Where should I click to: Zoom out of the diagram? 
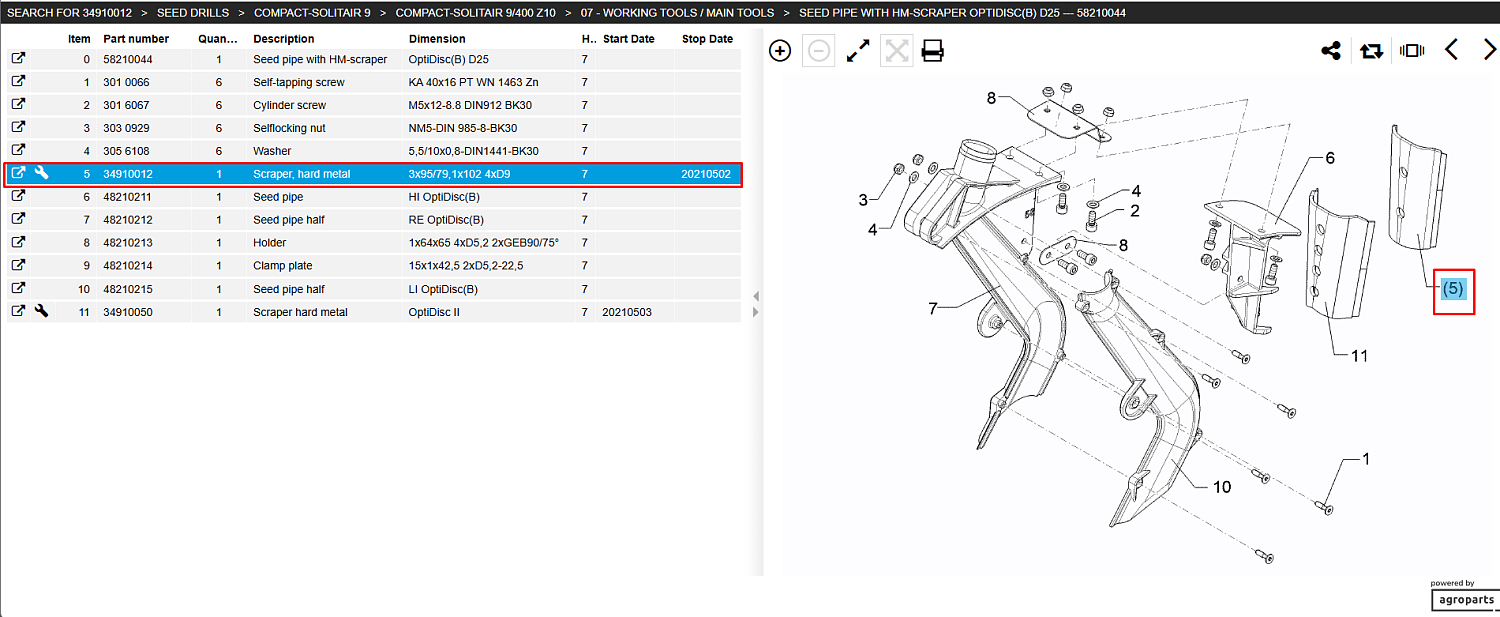(819, 51)
